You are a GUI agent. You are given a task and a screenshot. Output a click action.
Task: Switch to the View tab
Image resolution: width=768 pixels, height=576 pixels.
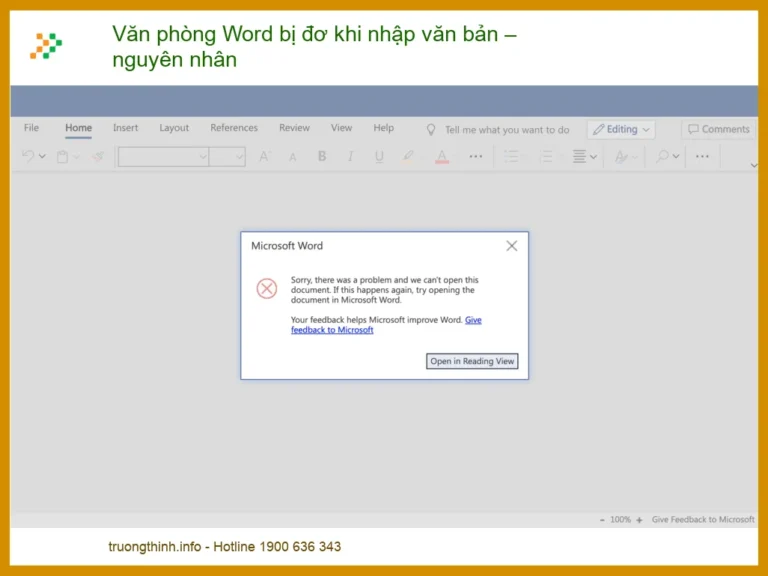341,128
